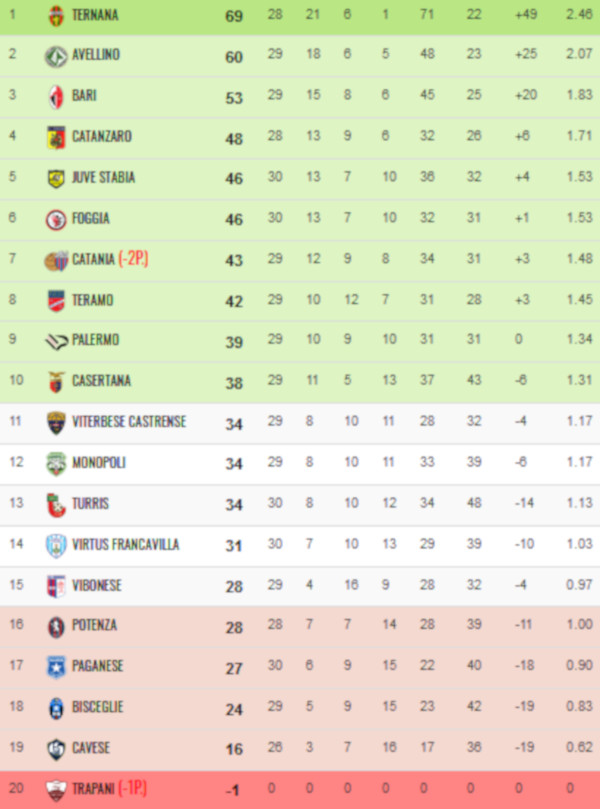Click Trapani's -1P penalty note
The width and height of the screenshot is (600, 809).
tap(133, 789)
